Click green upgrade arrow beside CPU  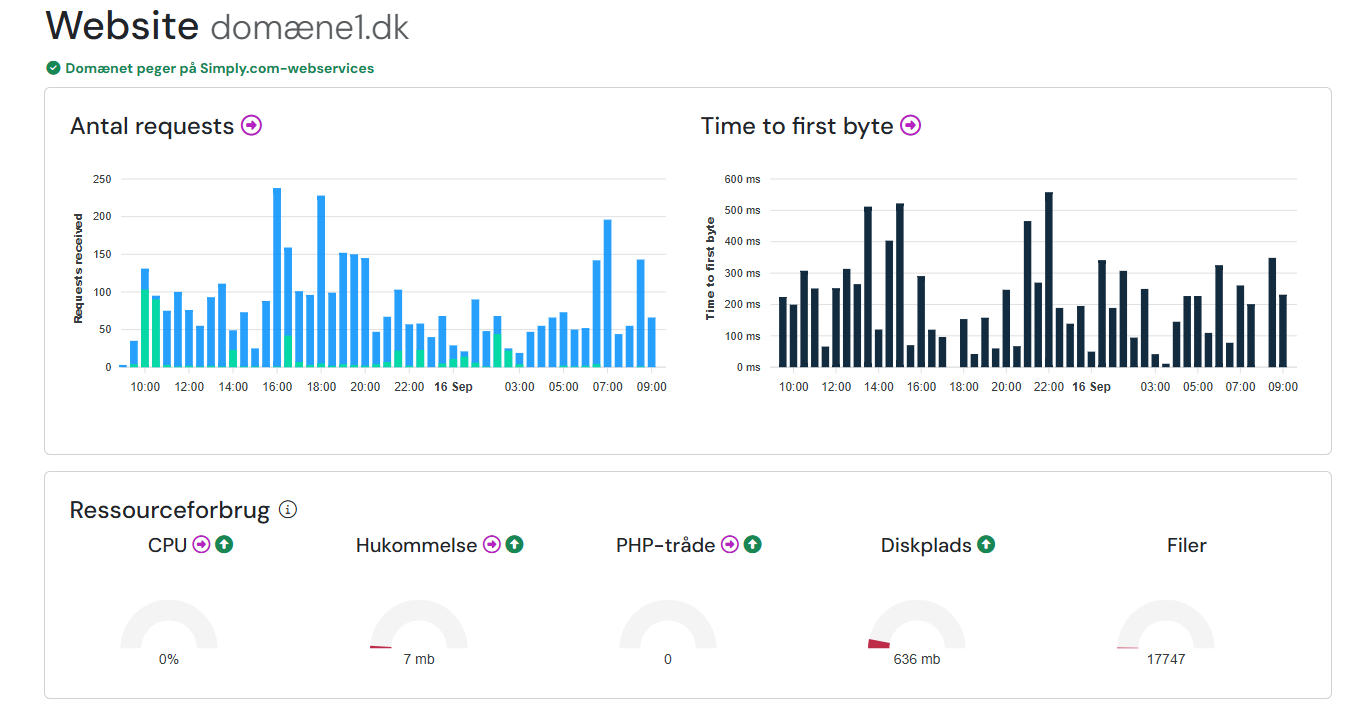tap(224, 545)
